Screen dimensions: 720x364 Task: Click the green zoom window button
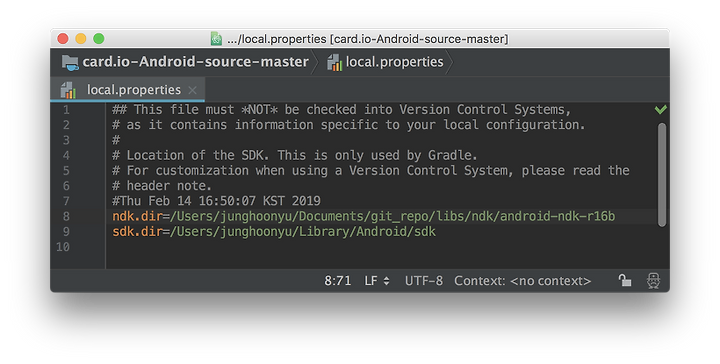tap(99, 39)
